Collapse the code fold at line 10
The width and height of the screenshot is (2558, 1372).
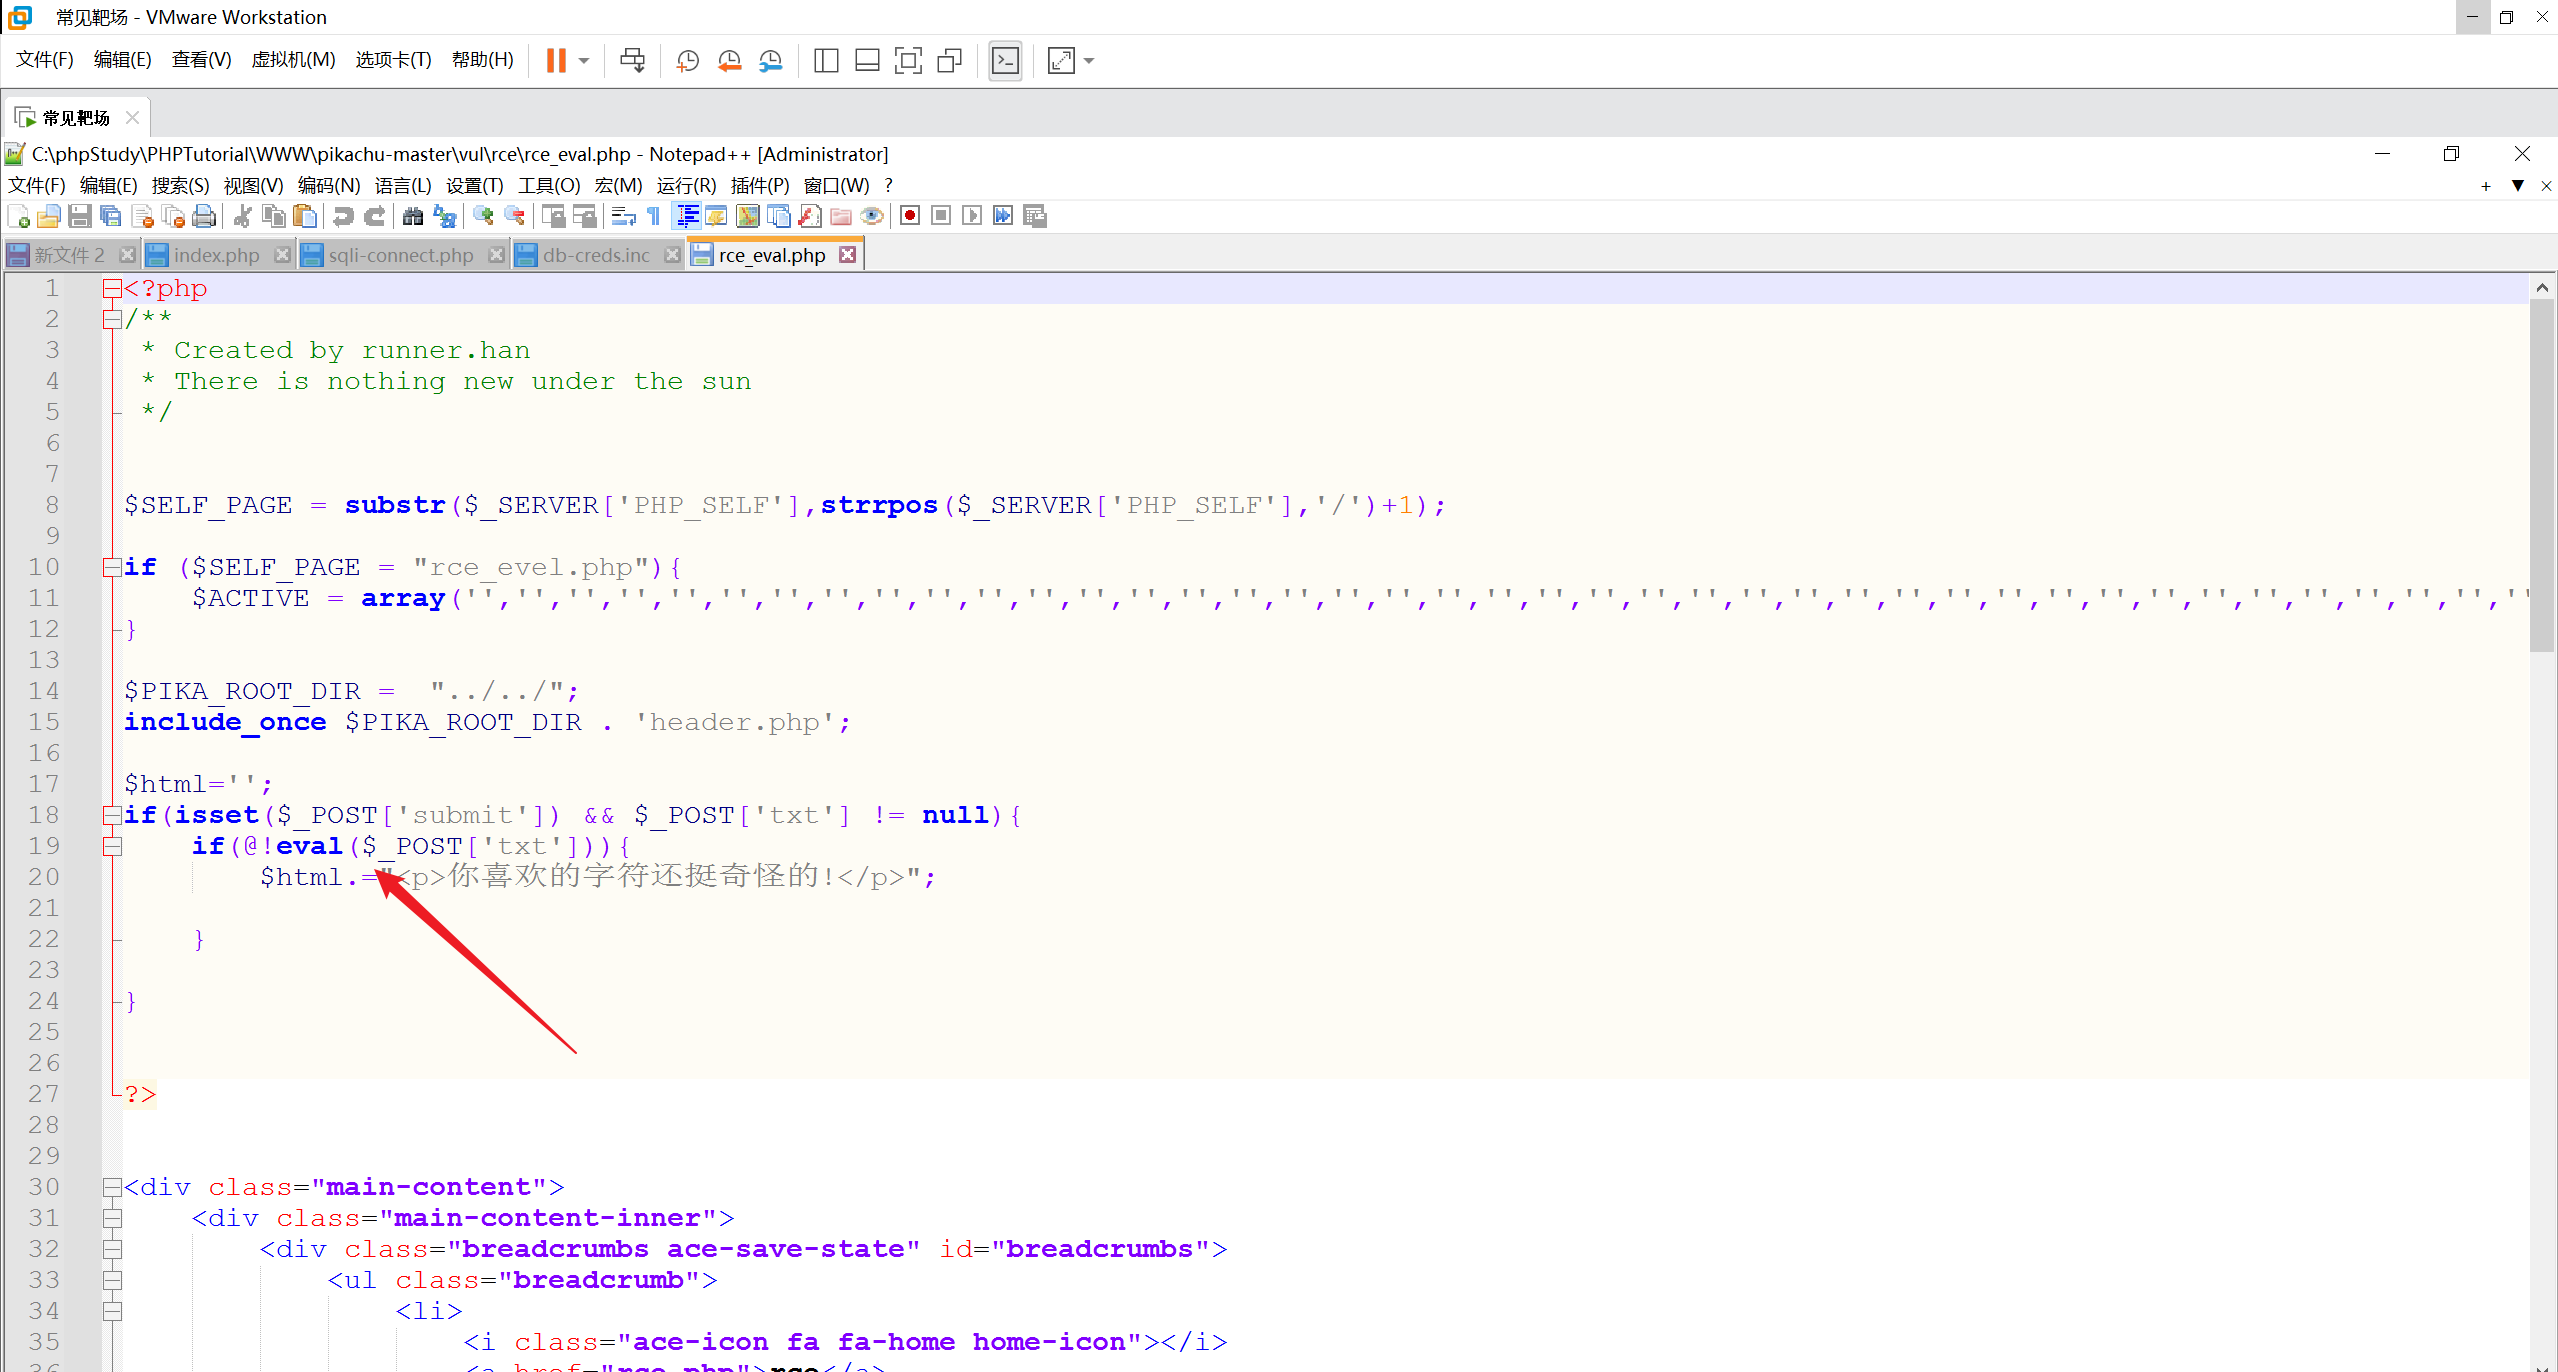tap(112, 567)
